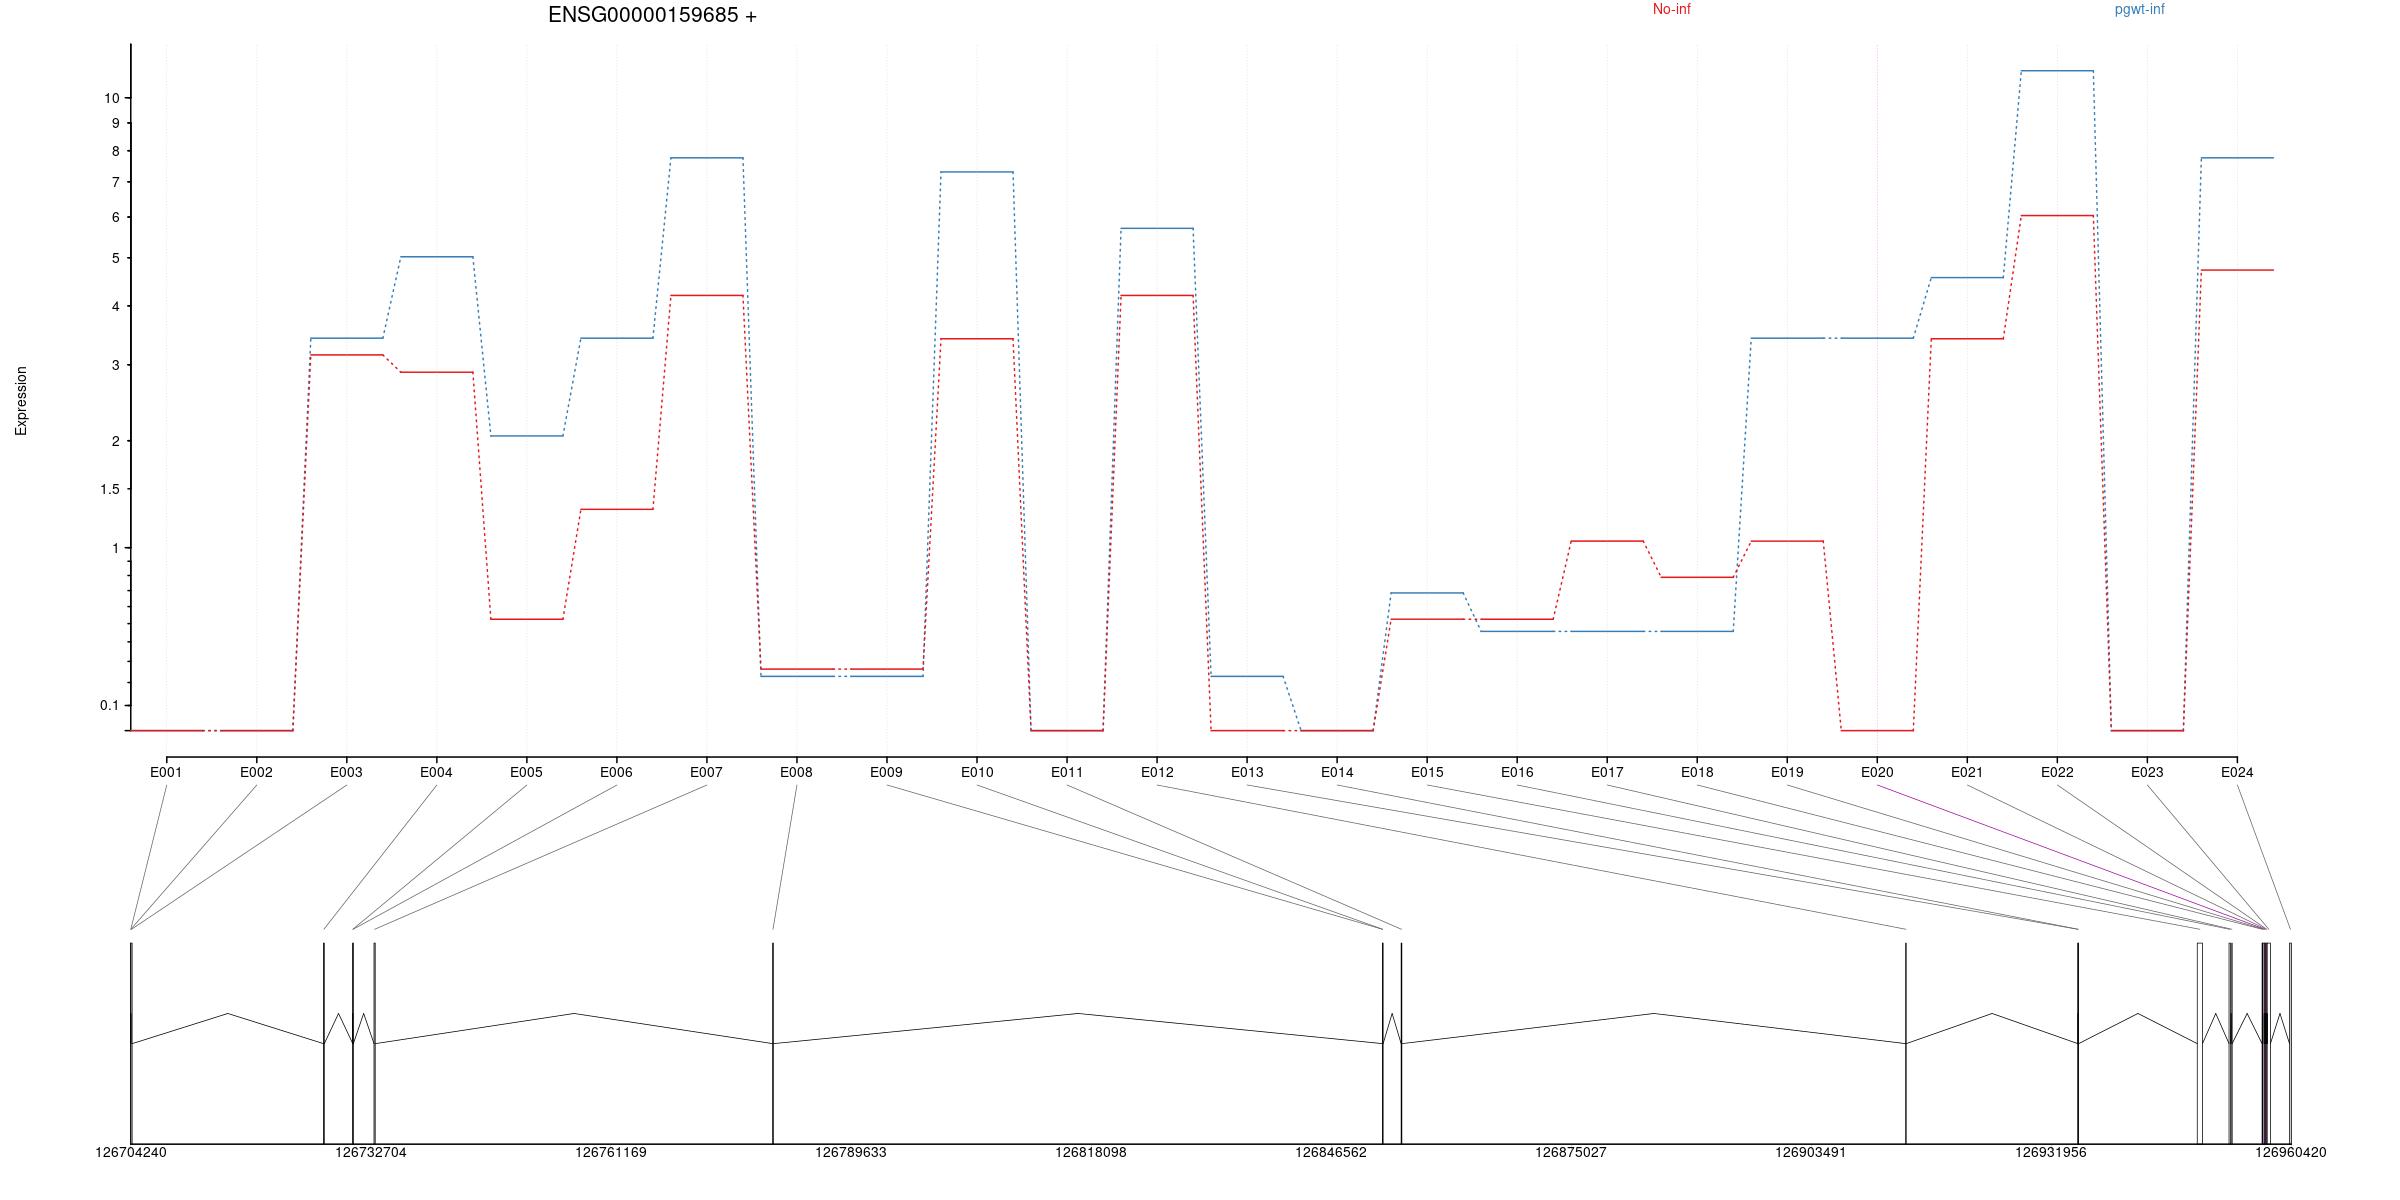Screen dimensions: 2400x1200
Task: Click exon label E002
Action: pos(256,772)
